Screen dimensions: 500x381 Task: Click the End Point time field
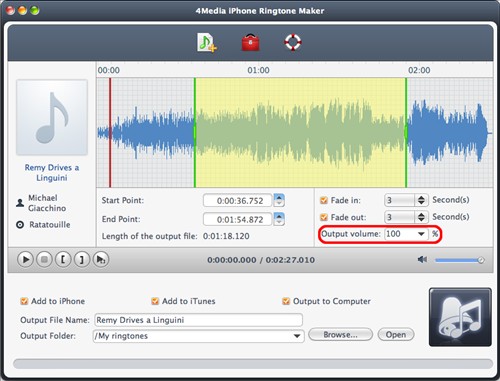pos(238,219)
